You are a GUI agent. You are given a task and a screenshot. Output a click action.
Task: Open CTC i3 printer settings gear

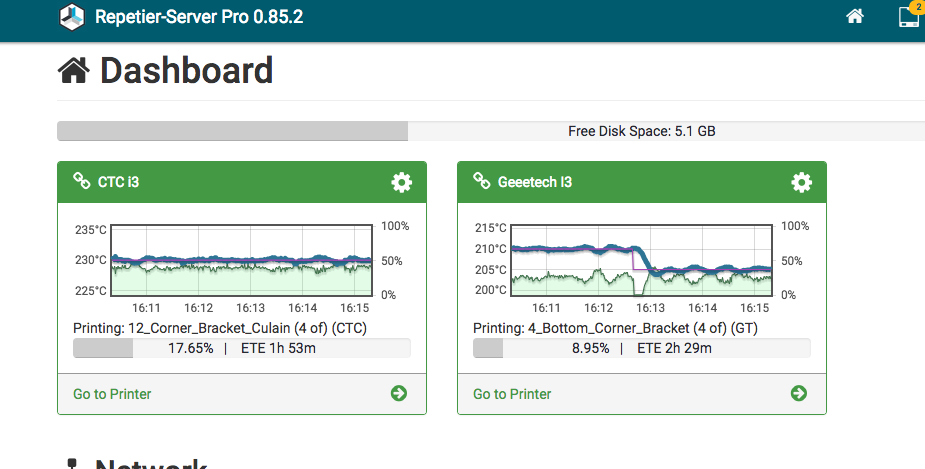point(401,182)
